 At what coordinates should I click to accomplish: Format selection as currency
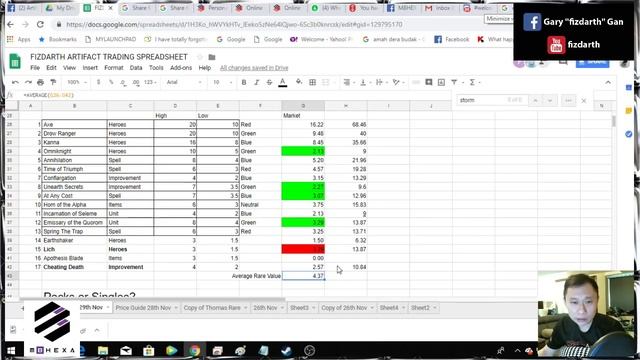coord(98,82)
